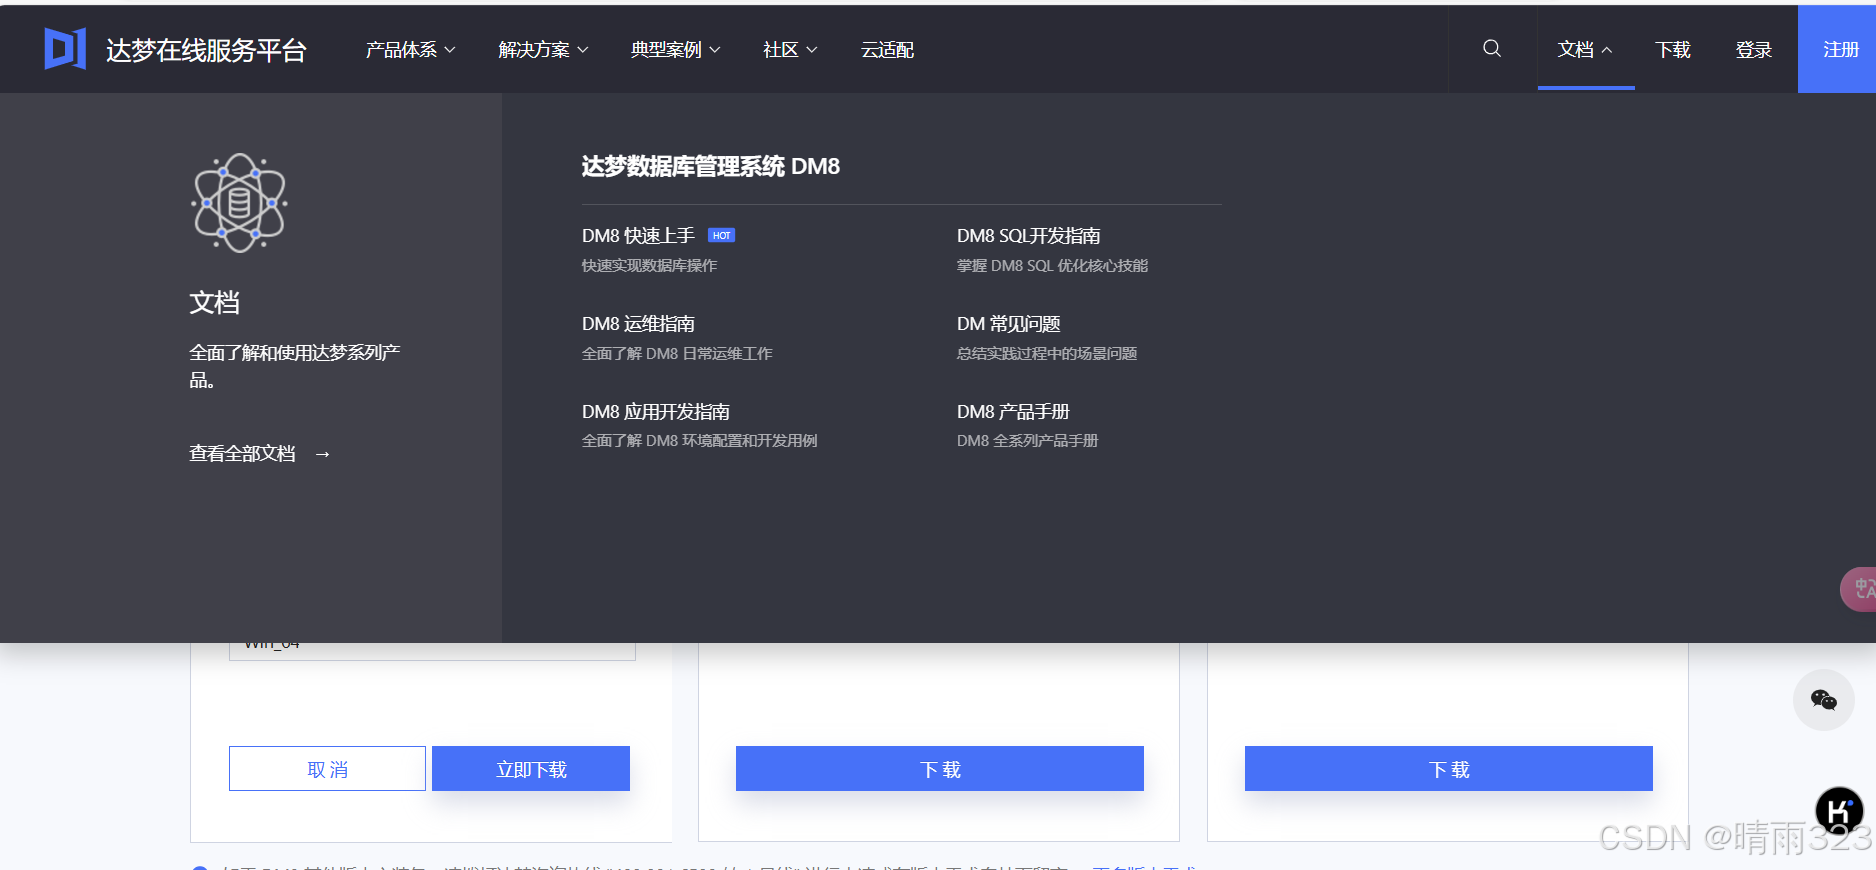
Task: Click the text 掌握 DM8 SQL 优化核心技能
Action: pyautogui.click(x=1052, y=266)
